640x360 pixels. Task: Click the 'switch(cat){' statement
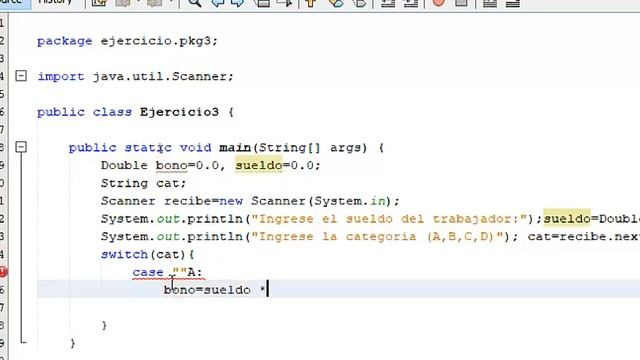click(x=148, y=255)
